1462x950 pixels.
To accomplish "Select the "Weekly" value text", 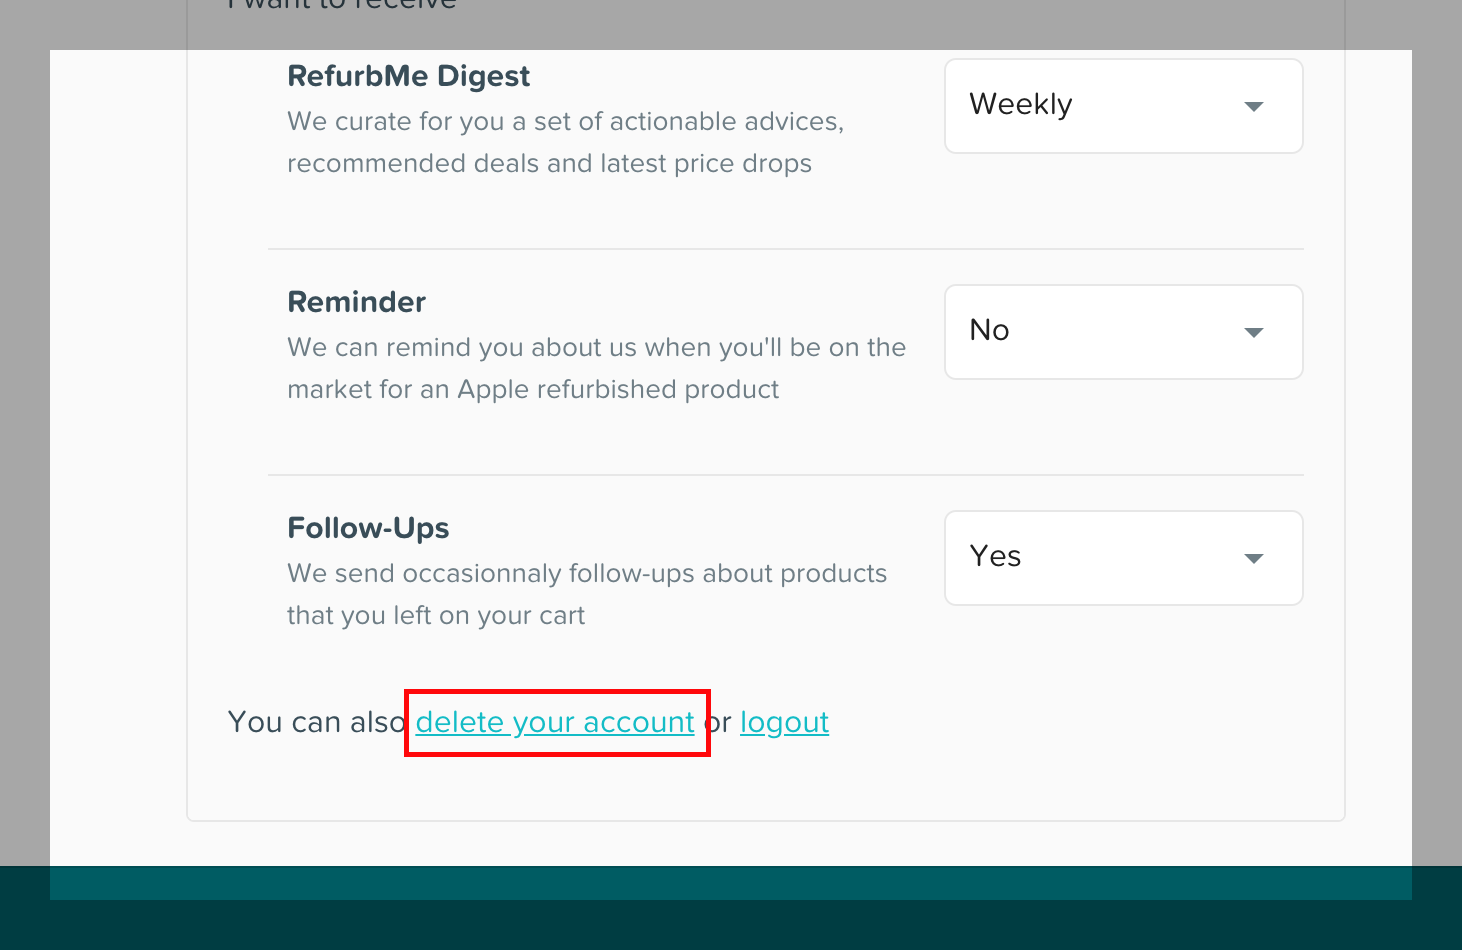I will tap(1021, 104).
